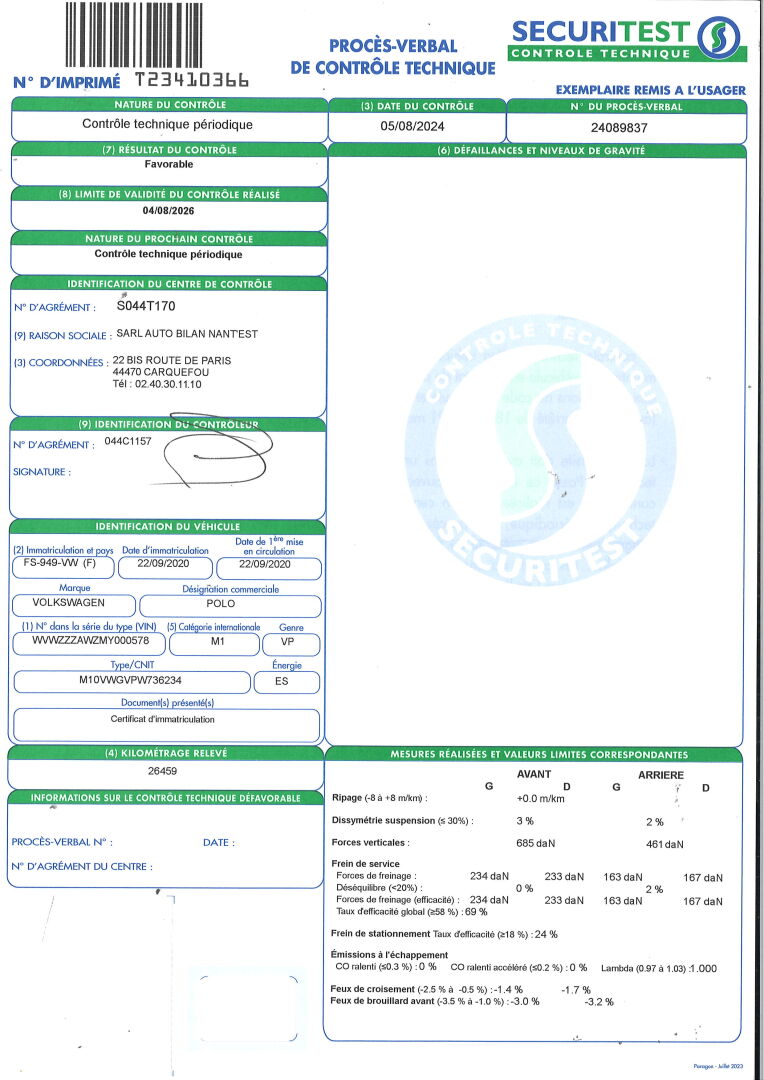Select the title 'PROCÈS-VERBAL DE CONTRÔLE TECHNIQUE'
The height and width of the screenshot is (1080, 764).
point(393,56)
